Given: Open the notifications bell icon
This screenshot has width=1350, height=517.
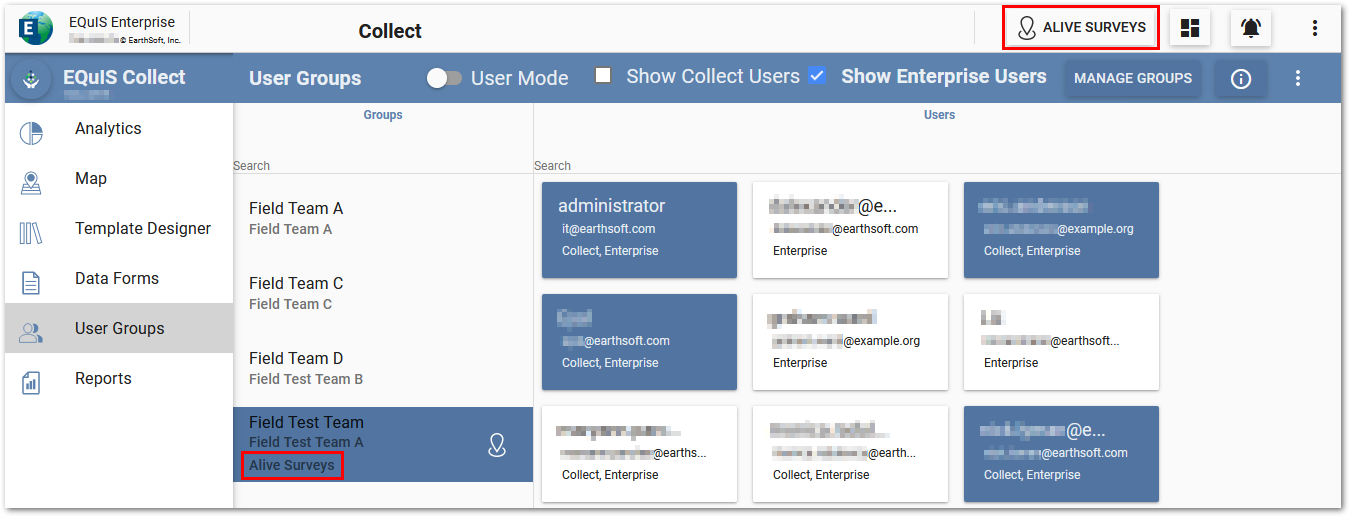Looking at the screenshot, I should [1251, 28].
